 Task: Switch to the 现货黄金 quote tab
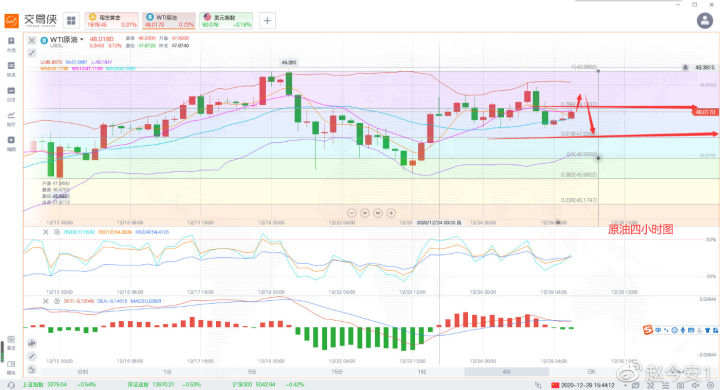[x=112, y=21]
